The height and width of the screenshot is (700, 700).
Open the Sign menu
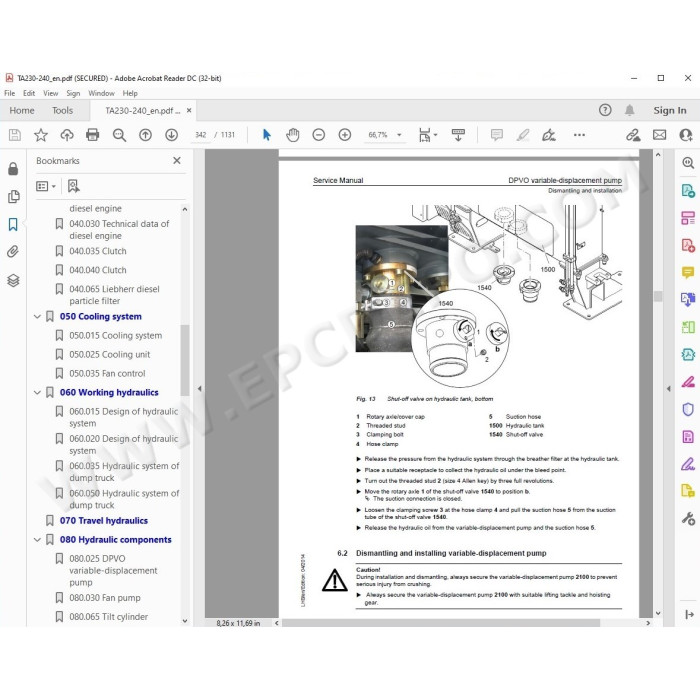(73, 93)
